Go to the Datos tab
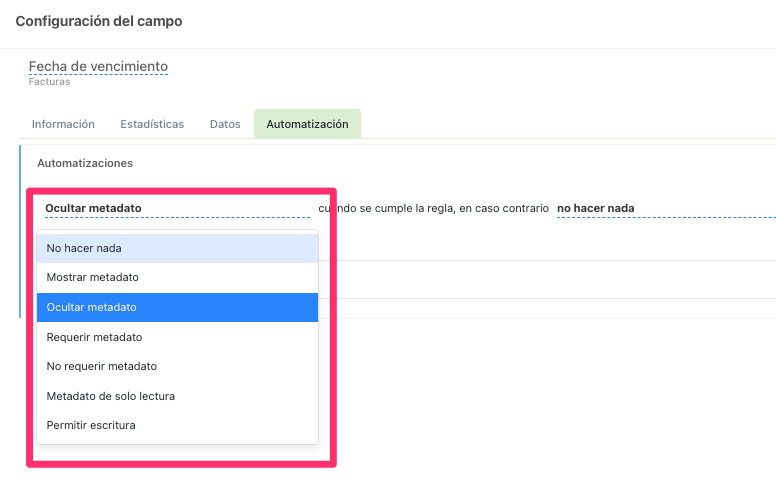Screen dimensions: 776x495 tap(225, 124)
